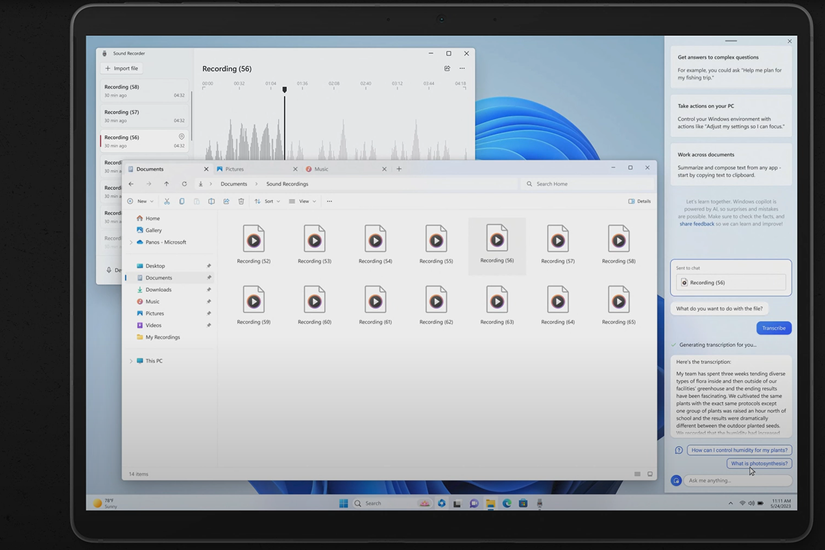Go up one folder with up arrow

[x=166, y=184]
